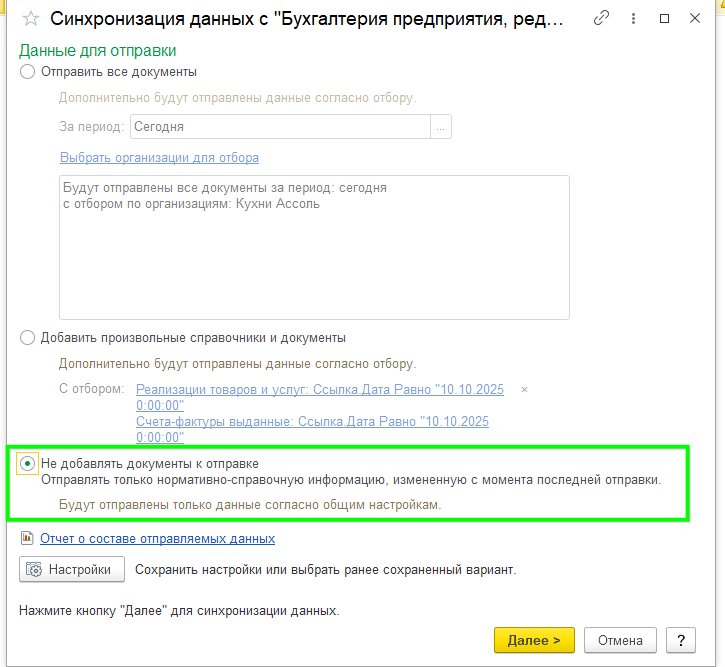
Task: Remove the filter with the small × icon
Action: [524, 390]
